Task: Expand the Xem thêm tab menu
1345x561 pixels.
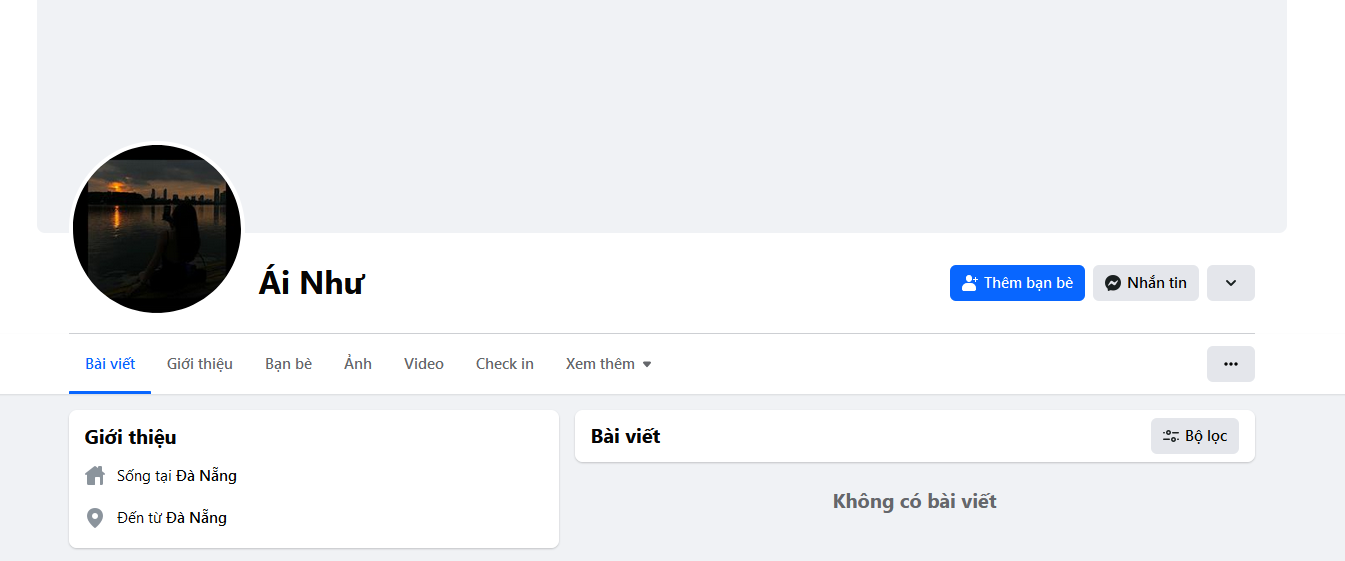Action: click(608, 364)
